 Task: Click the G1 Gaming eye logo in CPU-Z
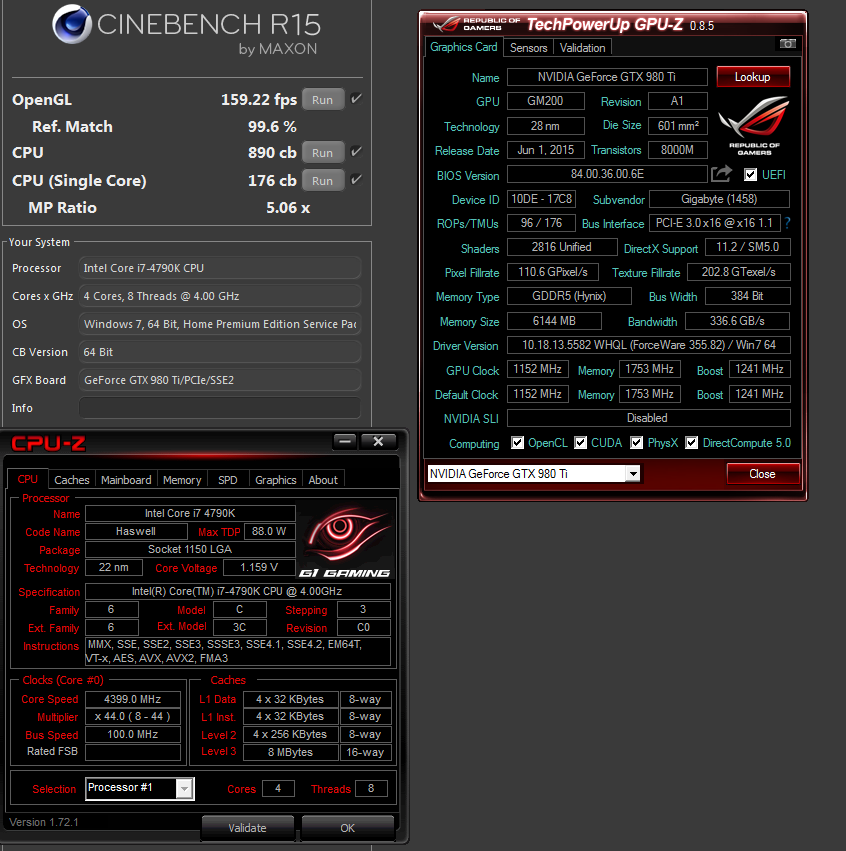click(x=345, y=542)
